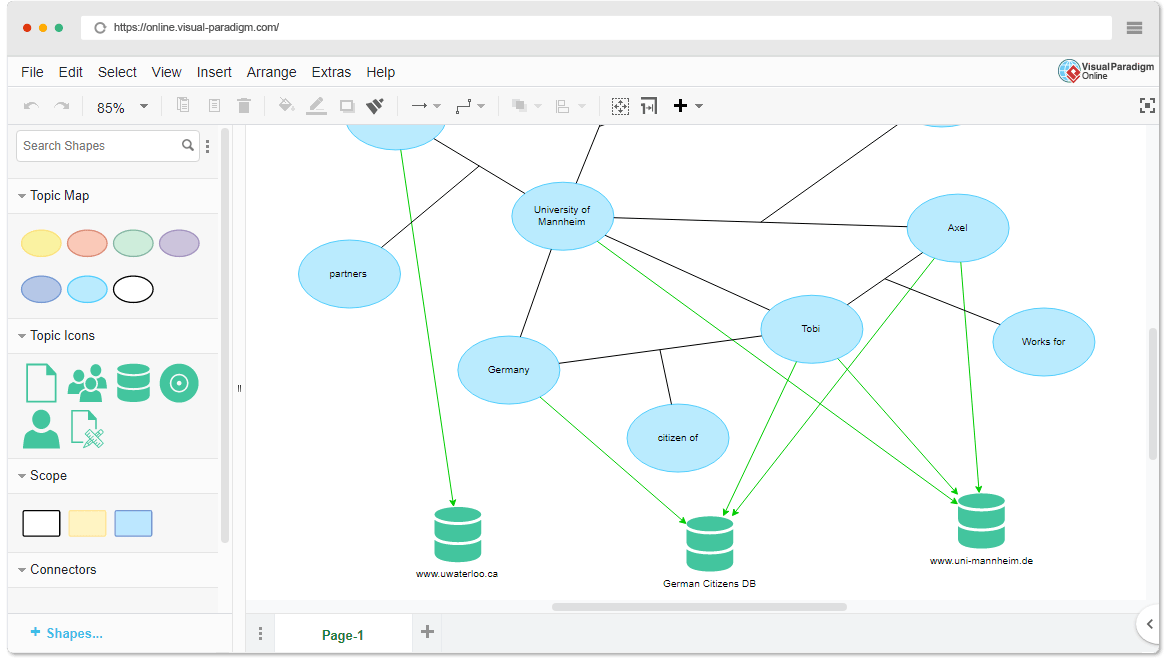The width and height of the screenshot is (1170, 665).
Task: Click the full-screen icon at top right
Action: (x=1148, y=105)
